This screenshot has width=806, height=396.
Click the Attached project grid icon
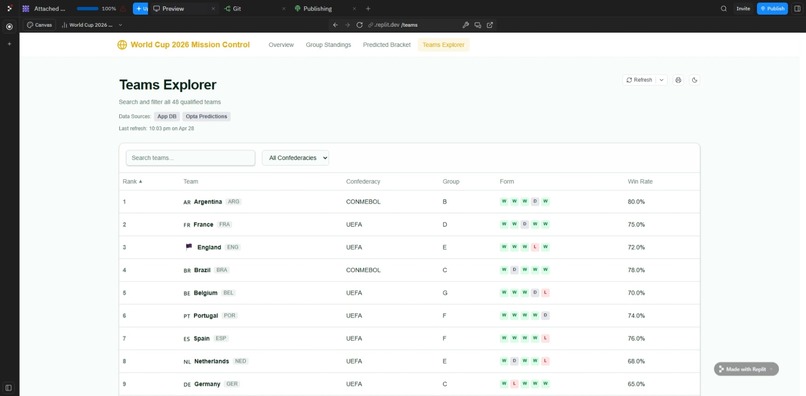[x=26, y=9]
